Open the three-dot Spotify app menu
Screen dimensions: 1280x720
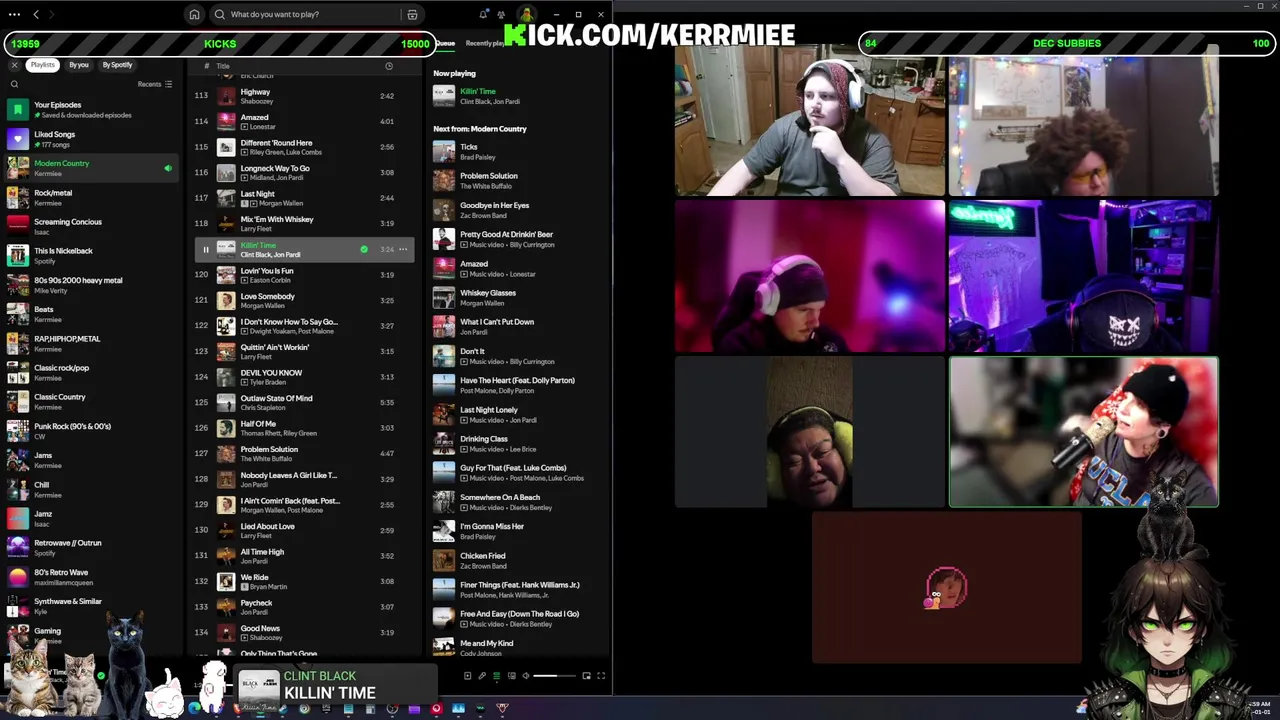tap(14, 14)
